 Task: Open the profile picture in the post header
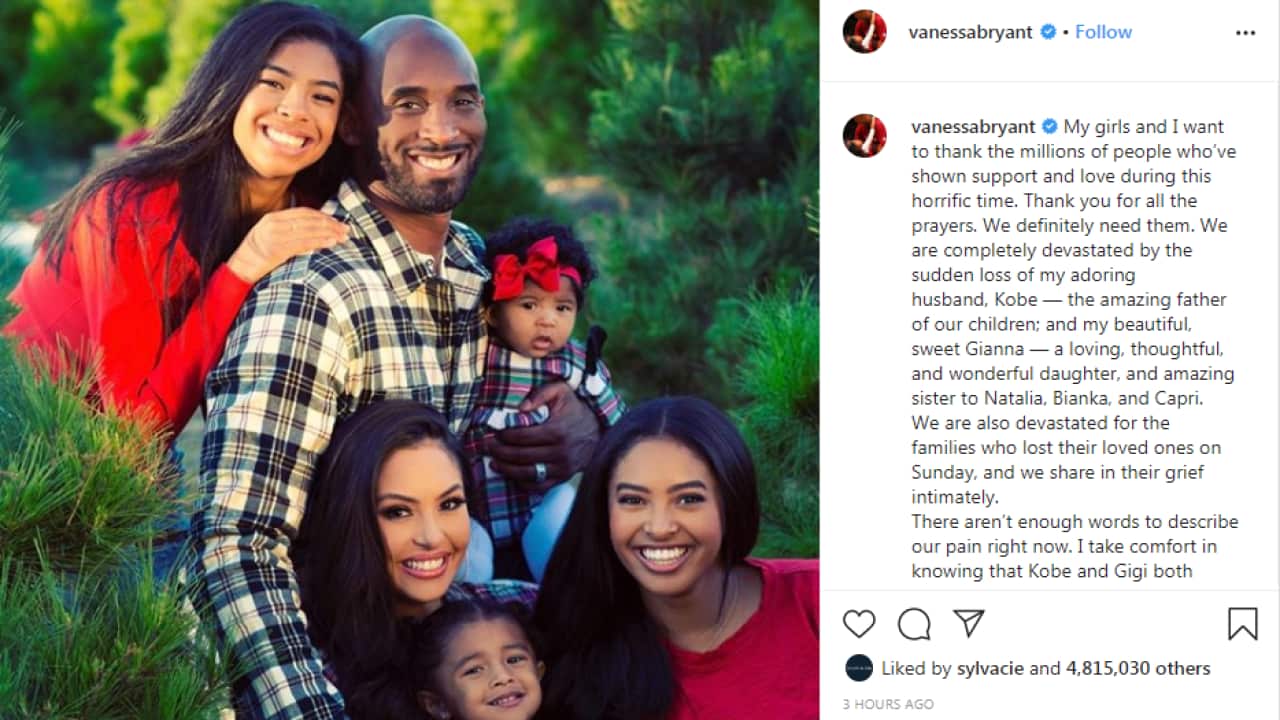[x=864, y=32]
